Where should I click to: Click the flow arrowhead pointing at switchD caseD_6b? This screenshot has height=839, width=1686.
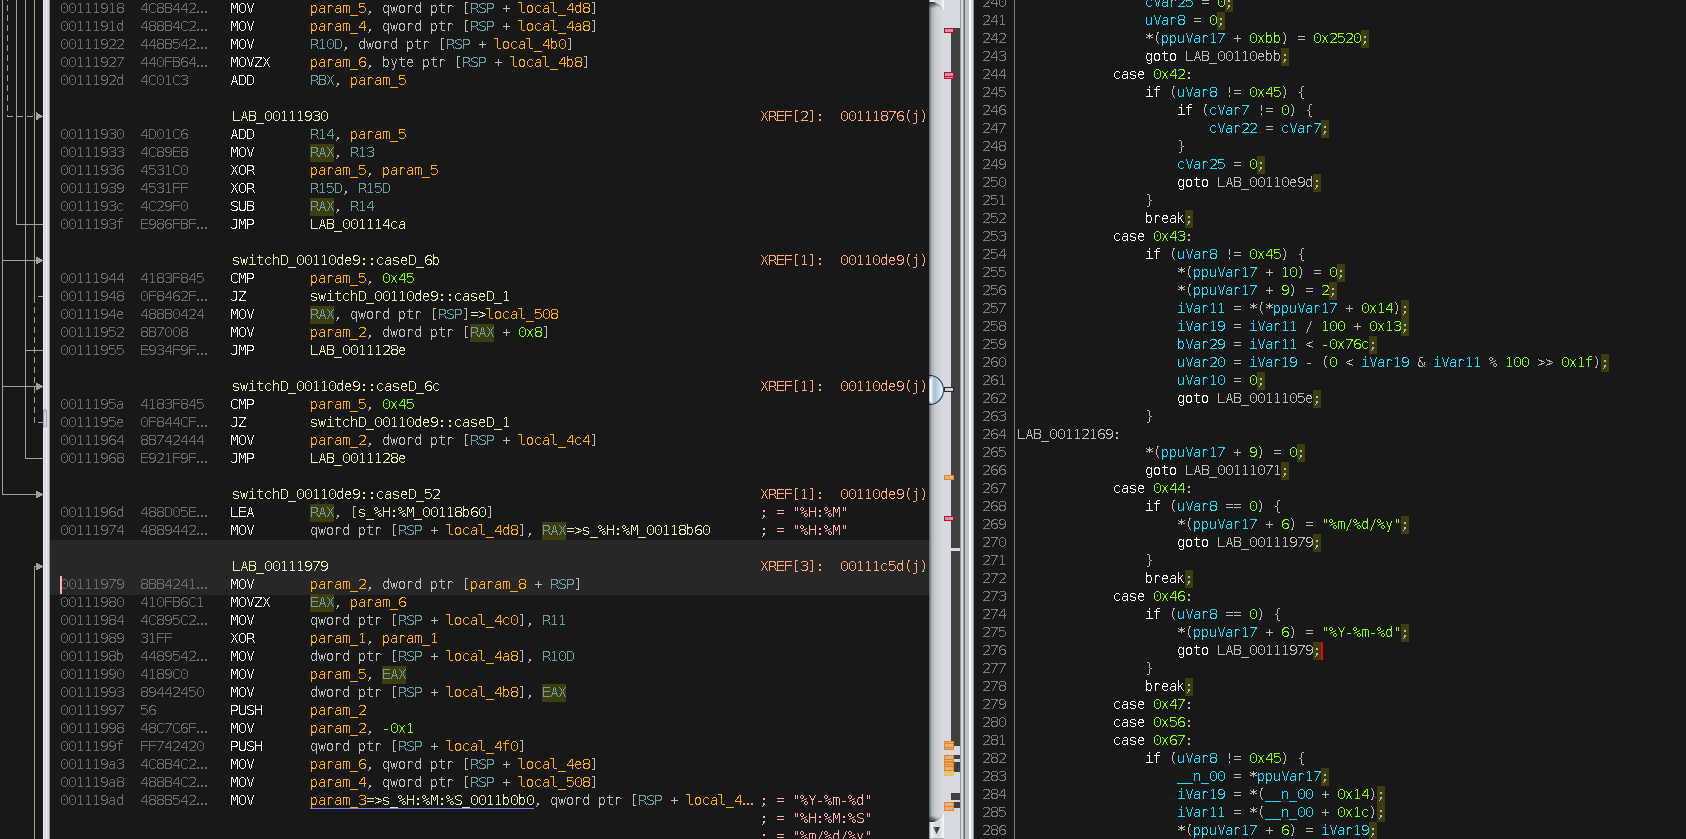pyautogui.click(x=39, y=261)
